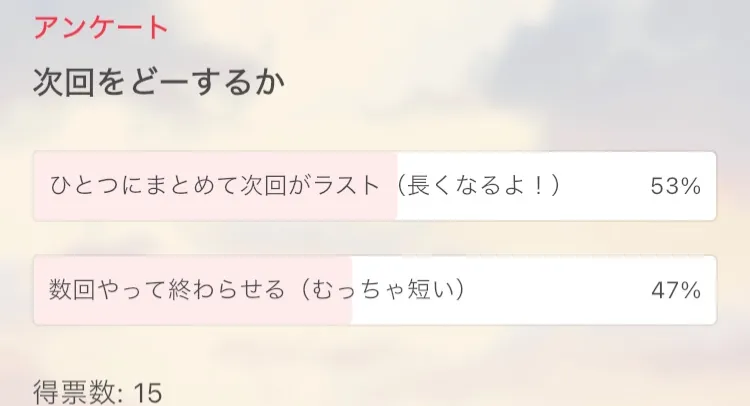Click the poll question 次回をどーするか
The height and width of the screenshot is (406, 750).
tap(160, 83)
